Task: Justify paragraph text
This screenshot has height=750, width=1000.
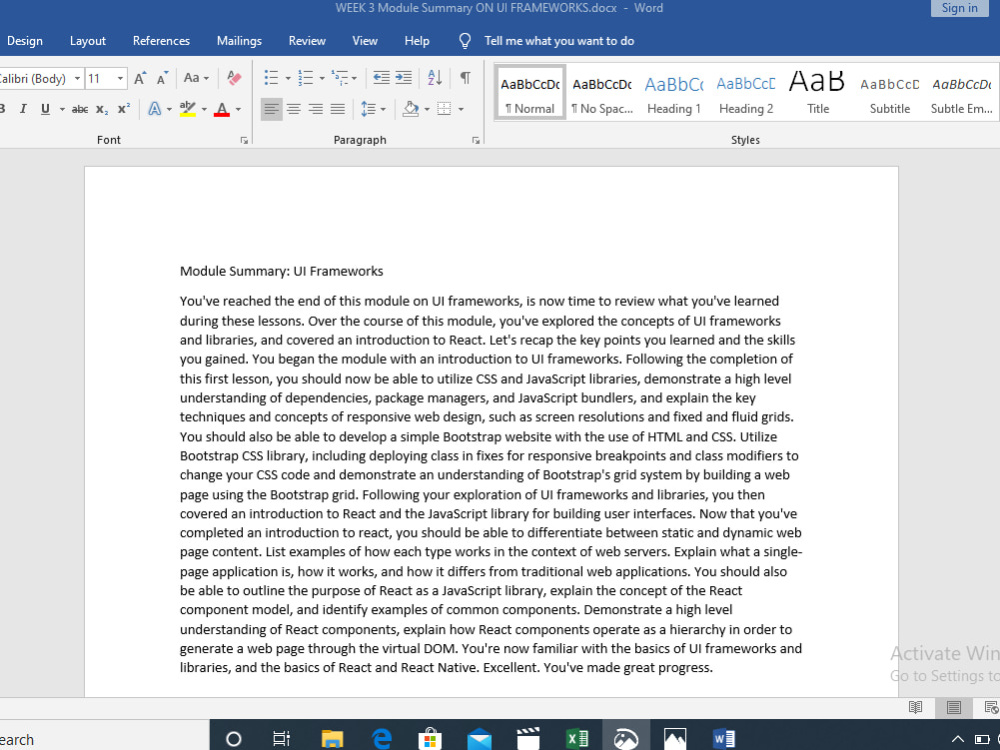Action: (338, 109)
